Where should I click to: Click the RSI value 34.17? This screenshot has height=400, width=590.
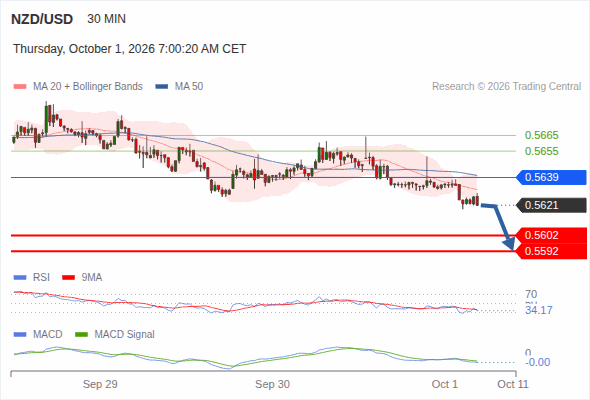click(x=539, y=310)
